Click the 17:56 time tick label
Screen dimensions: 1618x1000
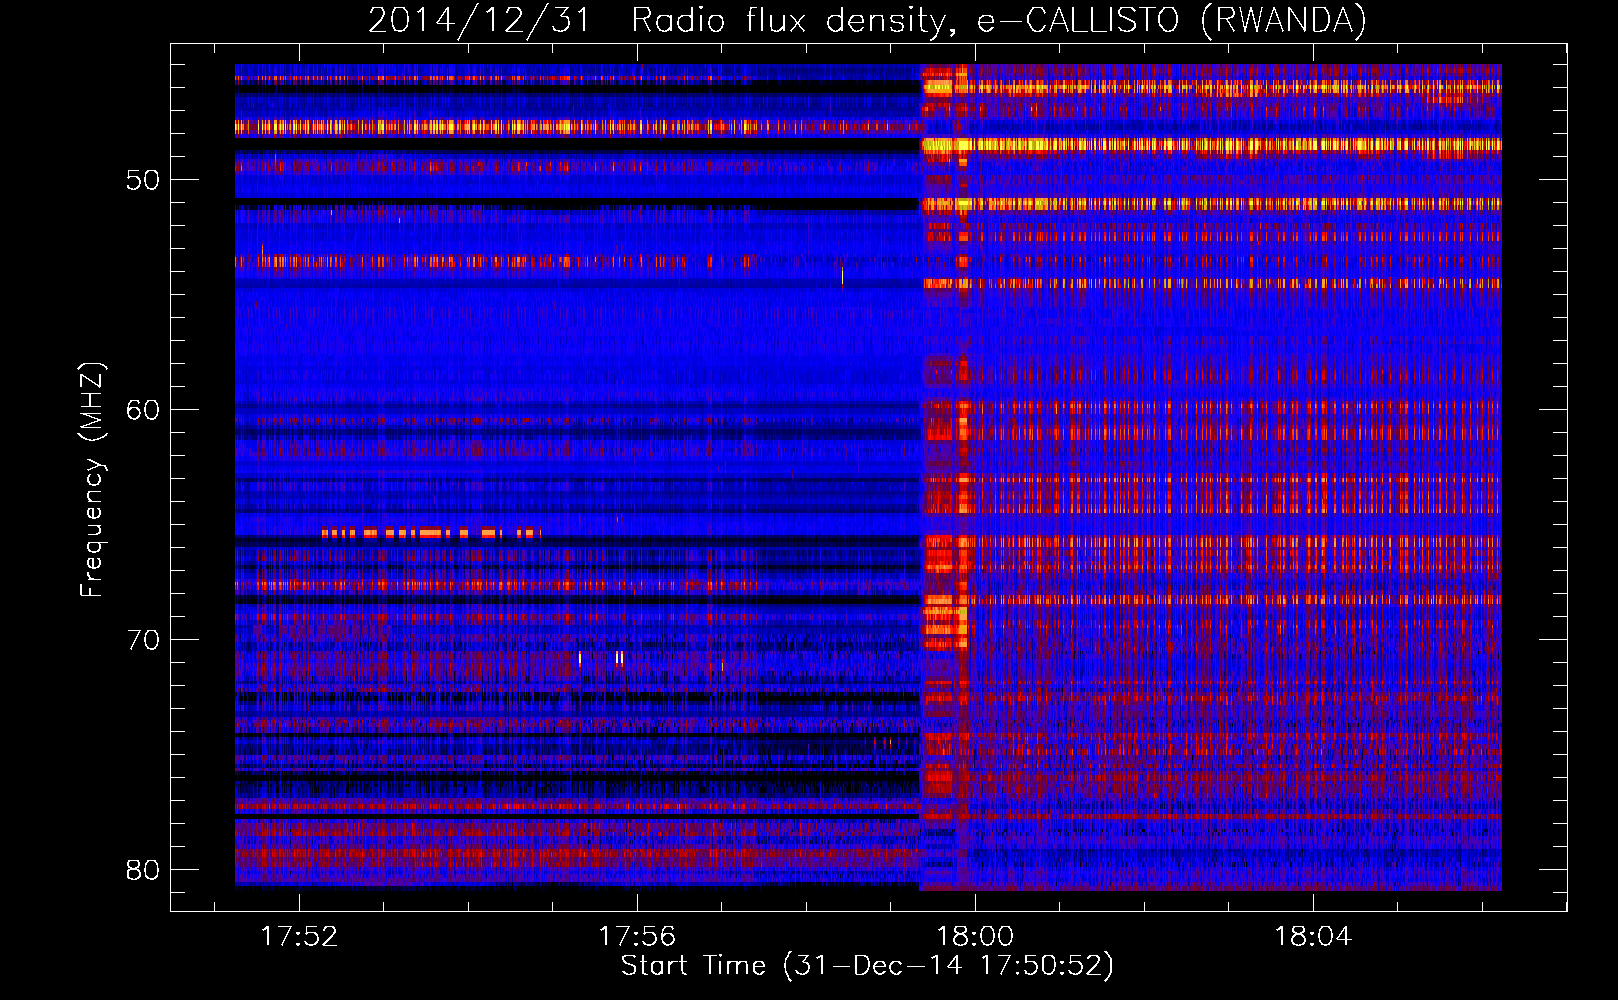[637, 937]
